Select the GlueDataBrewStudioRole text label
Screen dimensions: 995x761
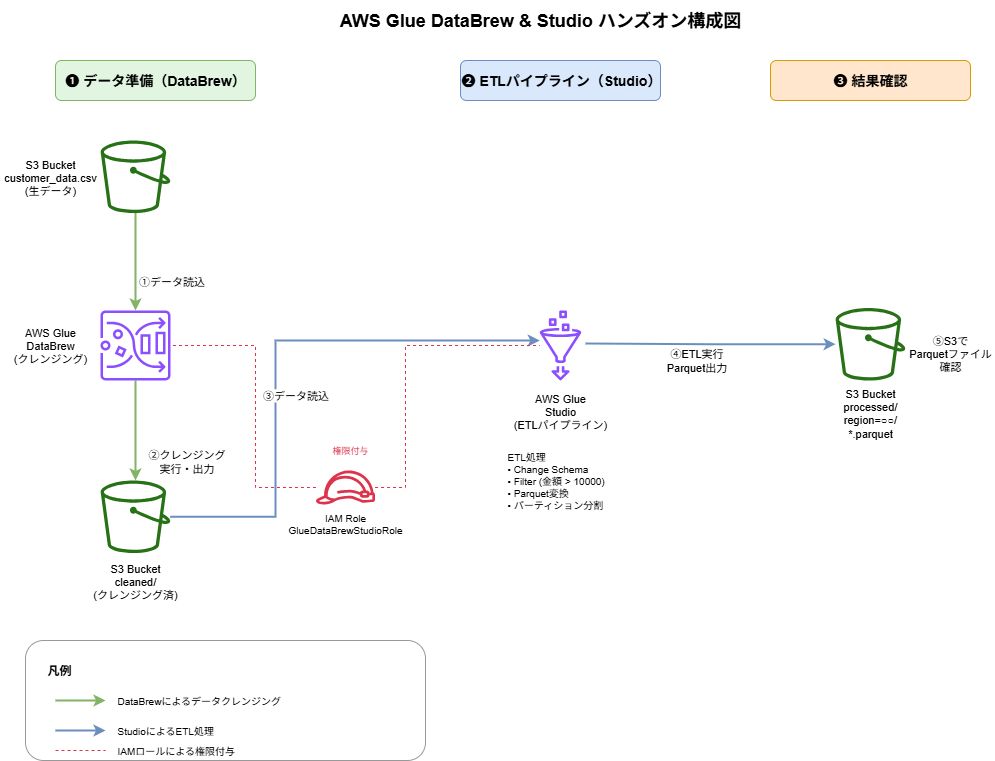[x=346, y=530]
